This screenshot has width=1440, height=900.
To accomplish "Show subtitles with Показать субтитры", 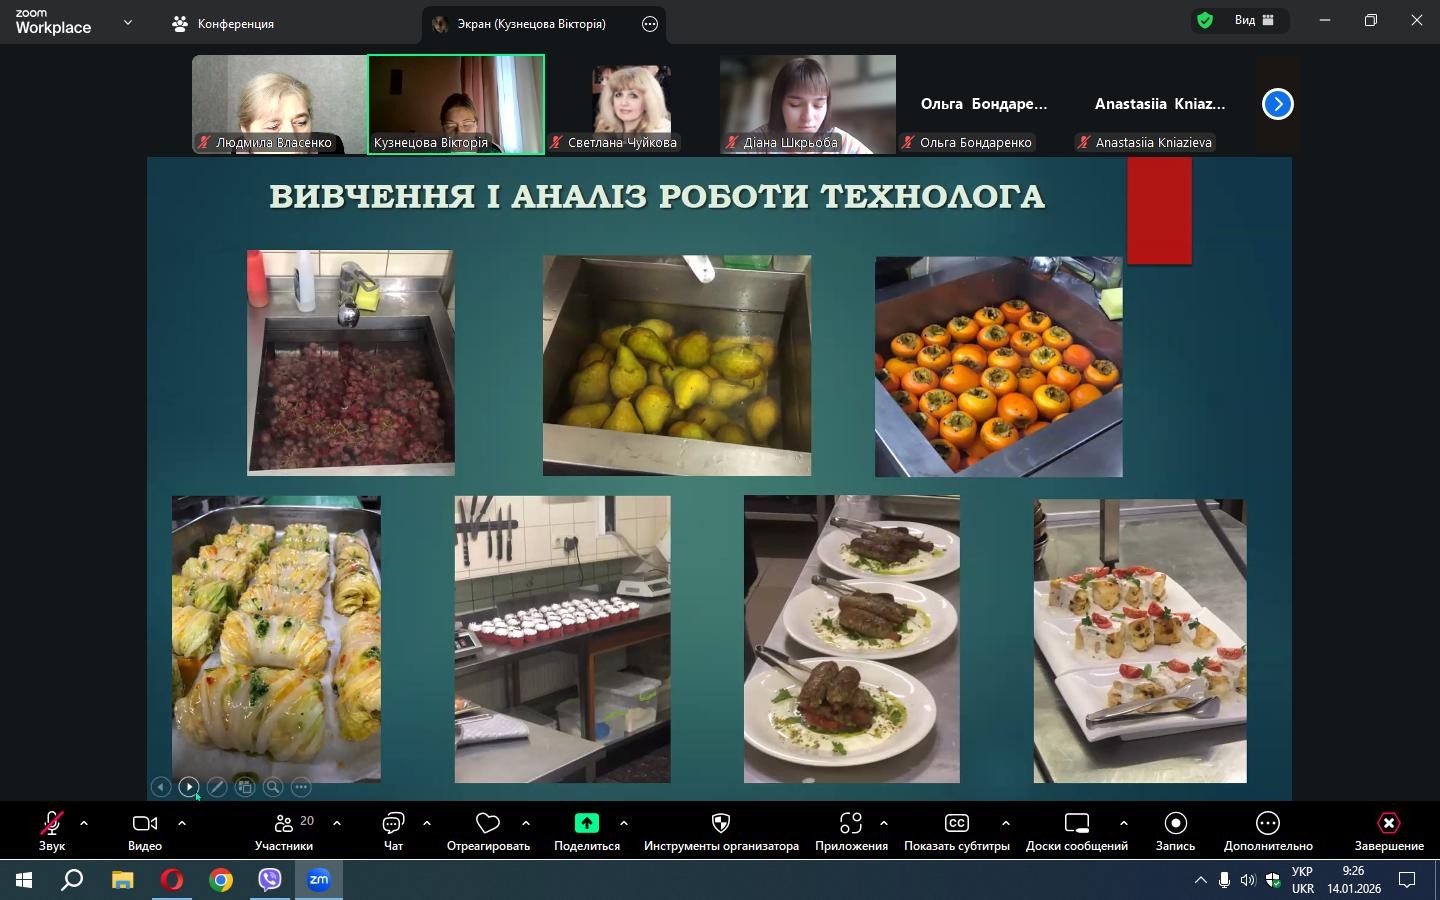I will (x=956, y=831).
